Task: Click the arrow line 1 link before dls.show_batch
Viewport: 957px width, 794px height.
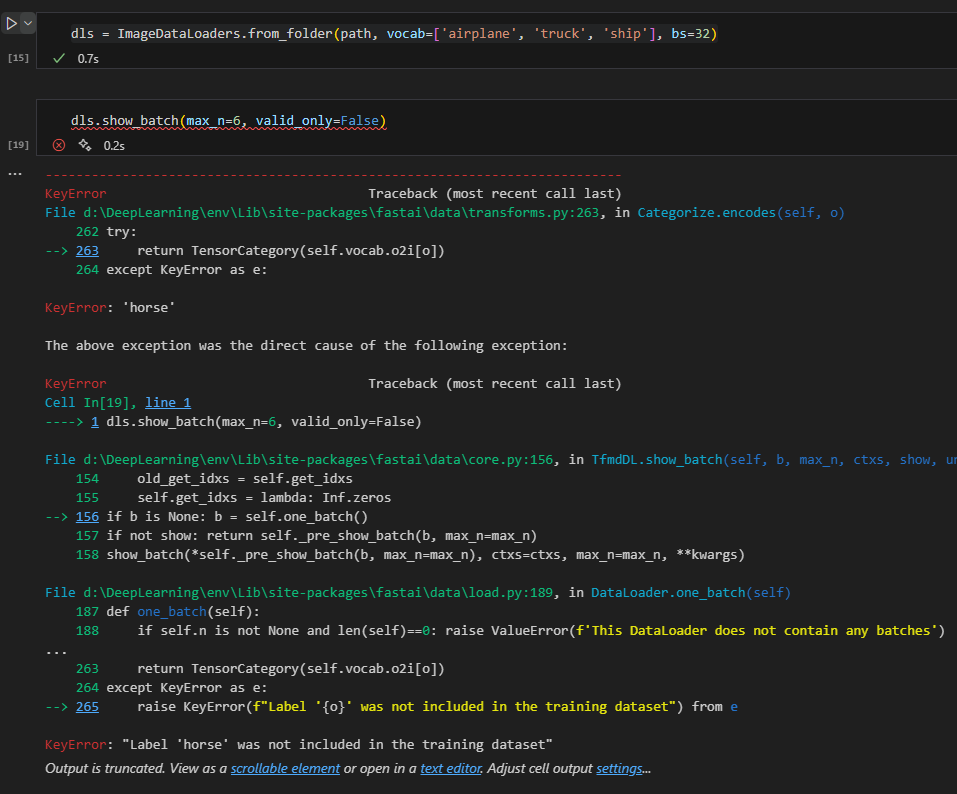Action: [x=95, y=422]
